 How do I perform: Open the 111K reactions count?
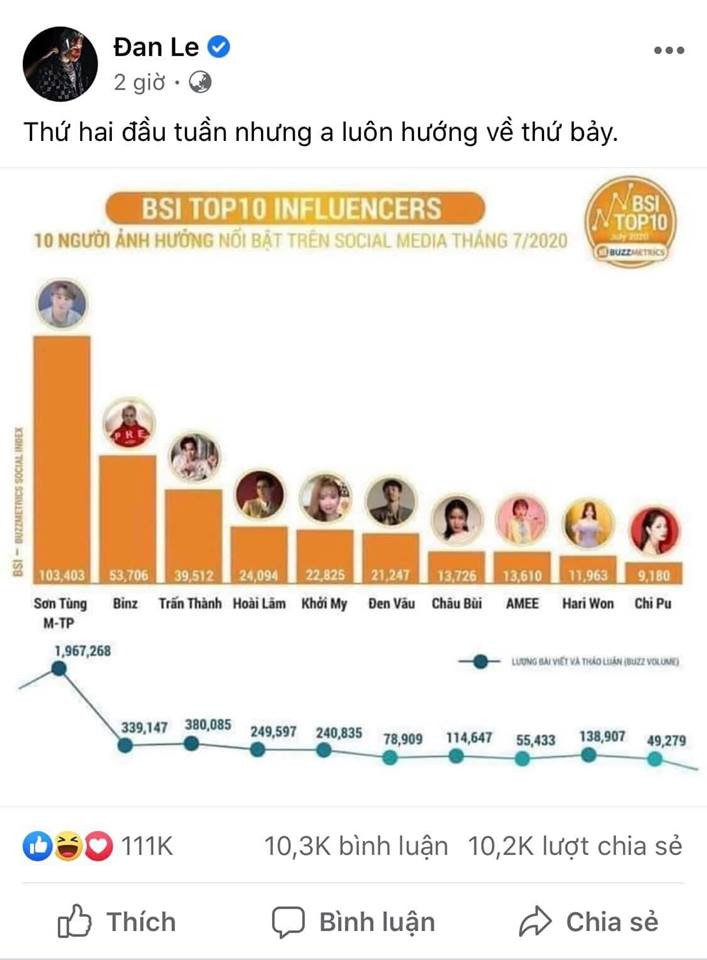coord(146,846)
